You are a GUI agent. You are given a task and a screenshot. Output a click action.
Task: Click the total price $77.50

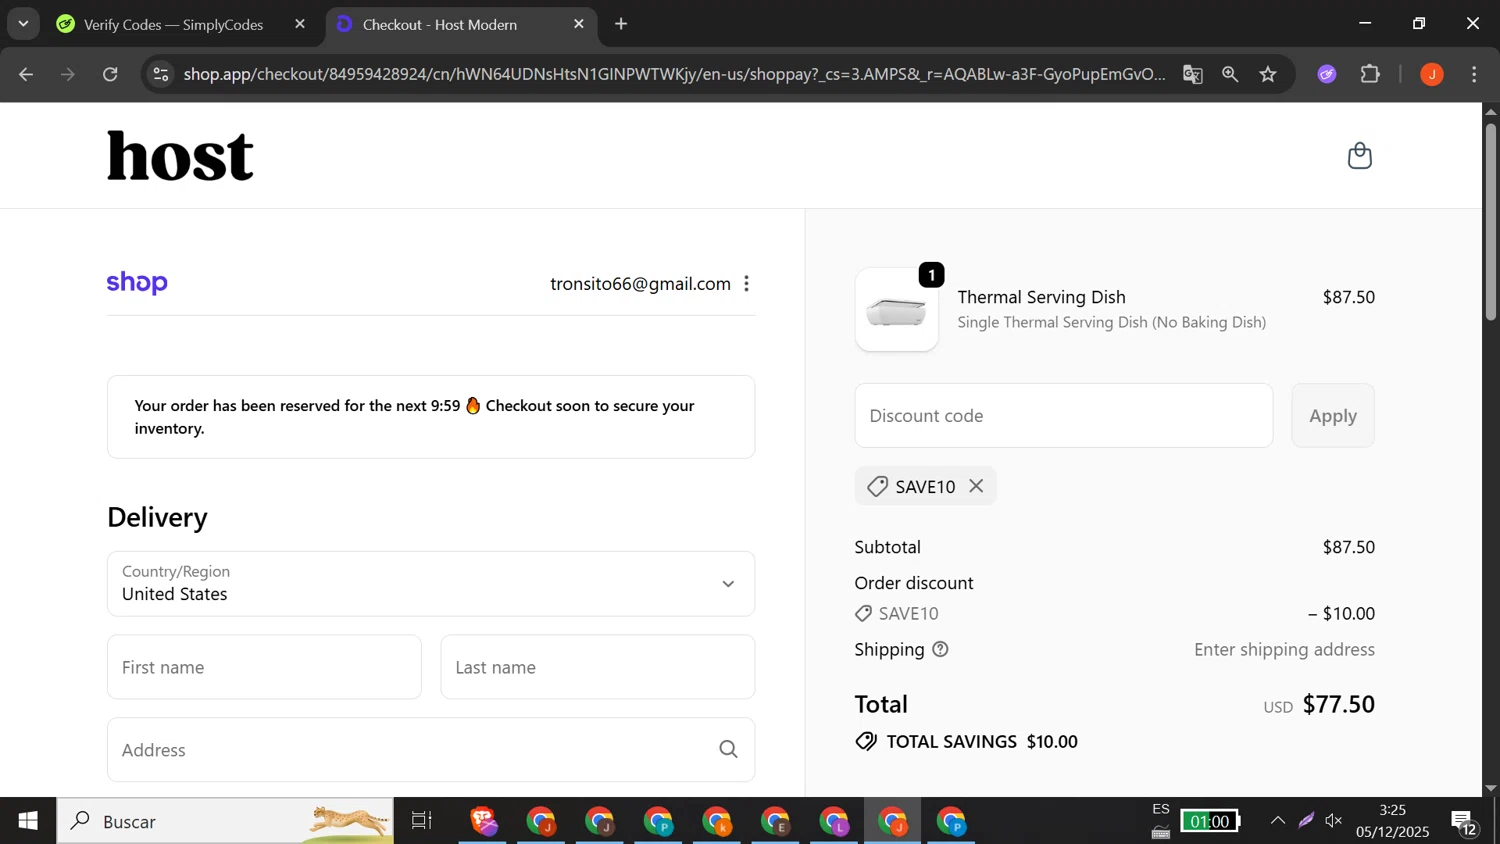pos(1339,704)
